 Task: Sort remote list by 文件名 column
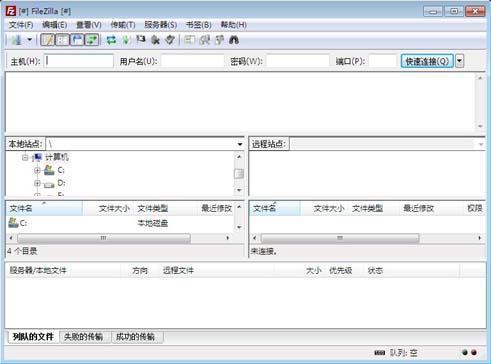click(275, 208)
